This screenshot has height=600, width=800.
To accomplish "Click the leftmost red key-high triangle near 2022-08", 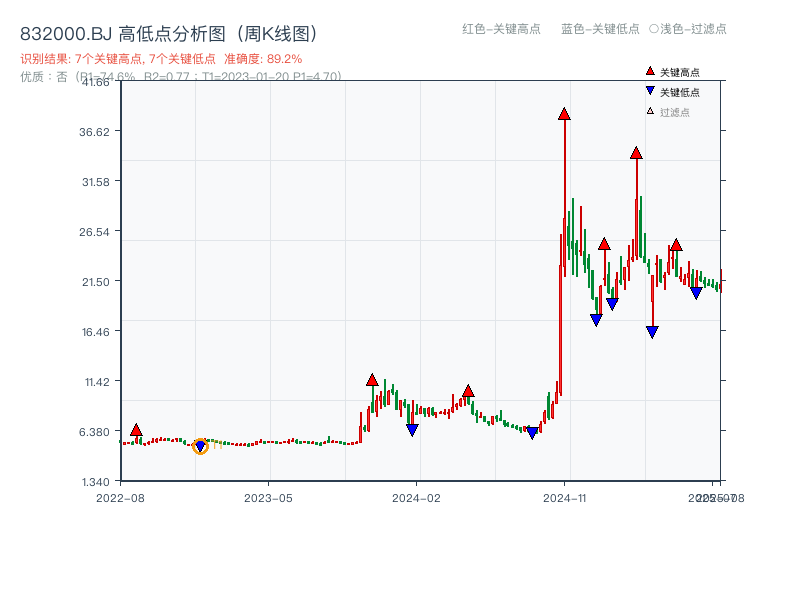I will click(x=135, y=430).
